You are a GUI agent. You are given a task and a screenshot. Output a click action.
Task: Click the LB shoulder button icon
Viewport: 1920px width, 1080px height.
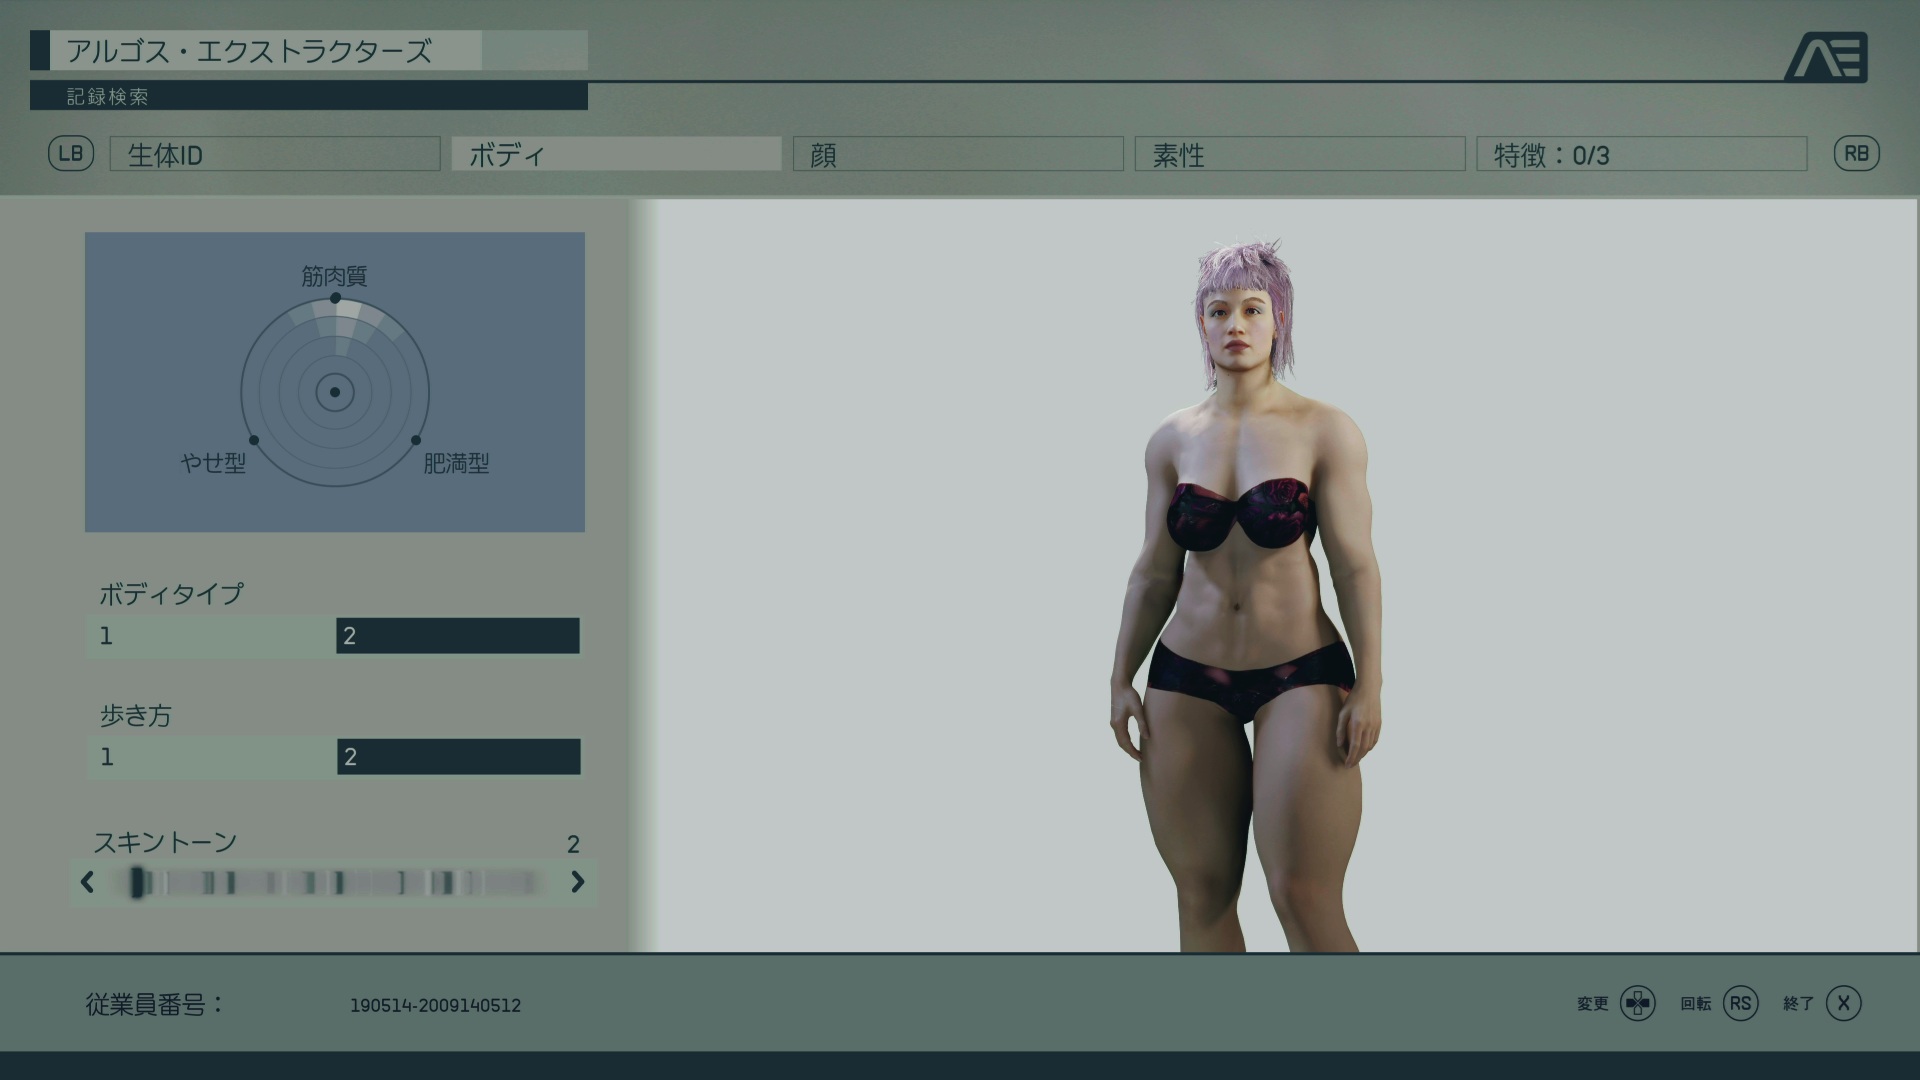point(71,154)
